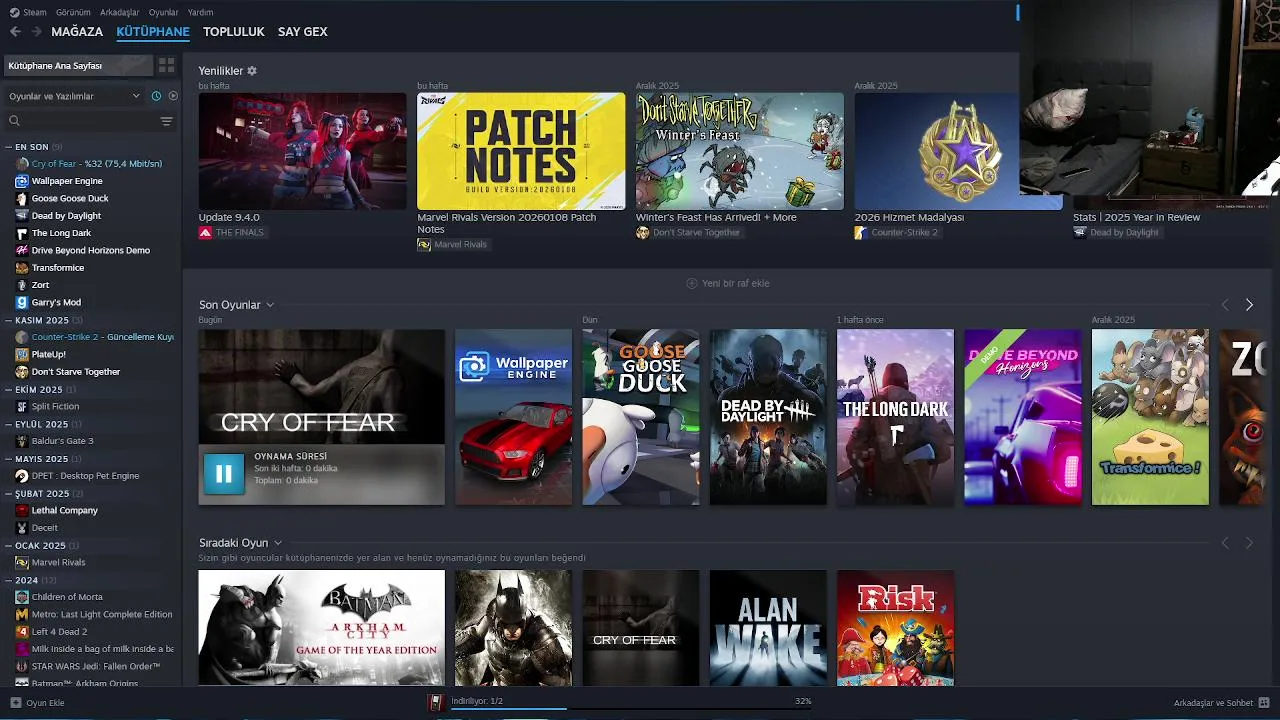
Task: Open the Alan Wake game cover
Action: (768, 628)
